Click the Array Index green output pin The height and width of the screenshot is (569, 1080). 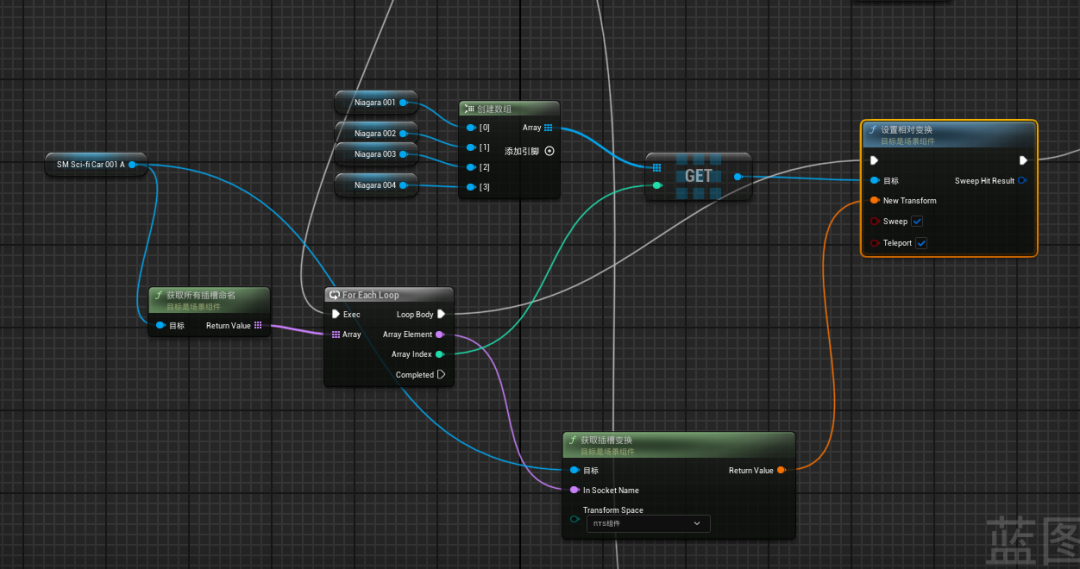pyautogui.click(x=439, y=355)
